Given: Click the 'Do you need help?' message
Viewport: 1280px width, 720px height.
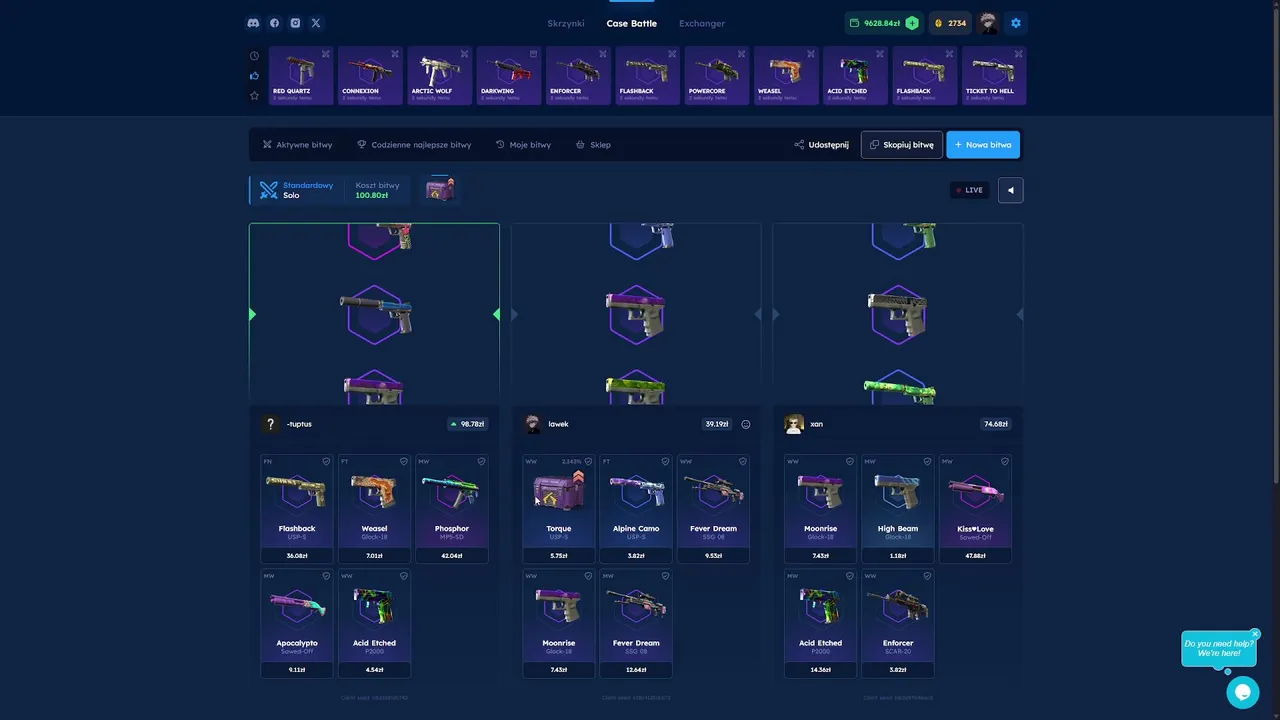Looking at the screenshot, I should point(1219,648).
